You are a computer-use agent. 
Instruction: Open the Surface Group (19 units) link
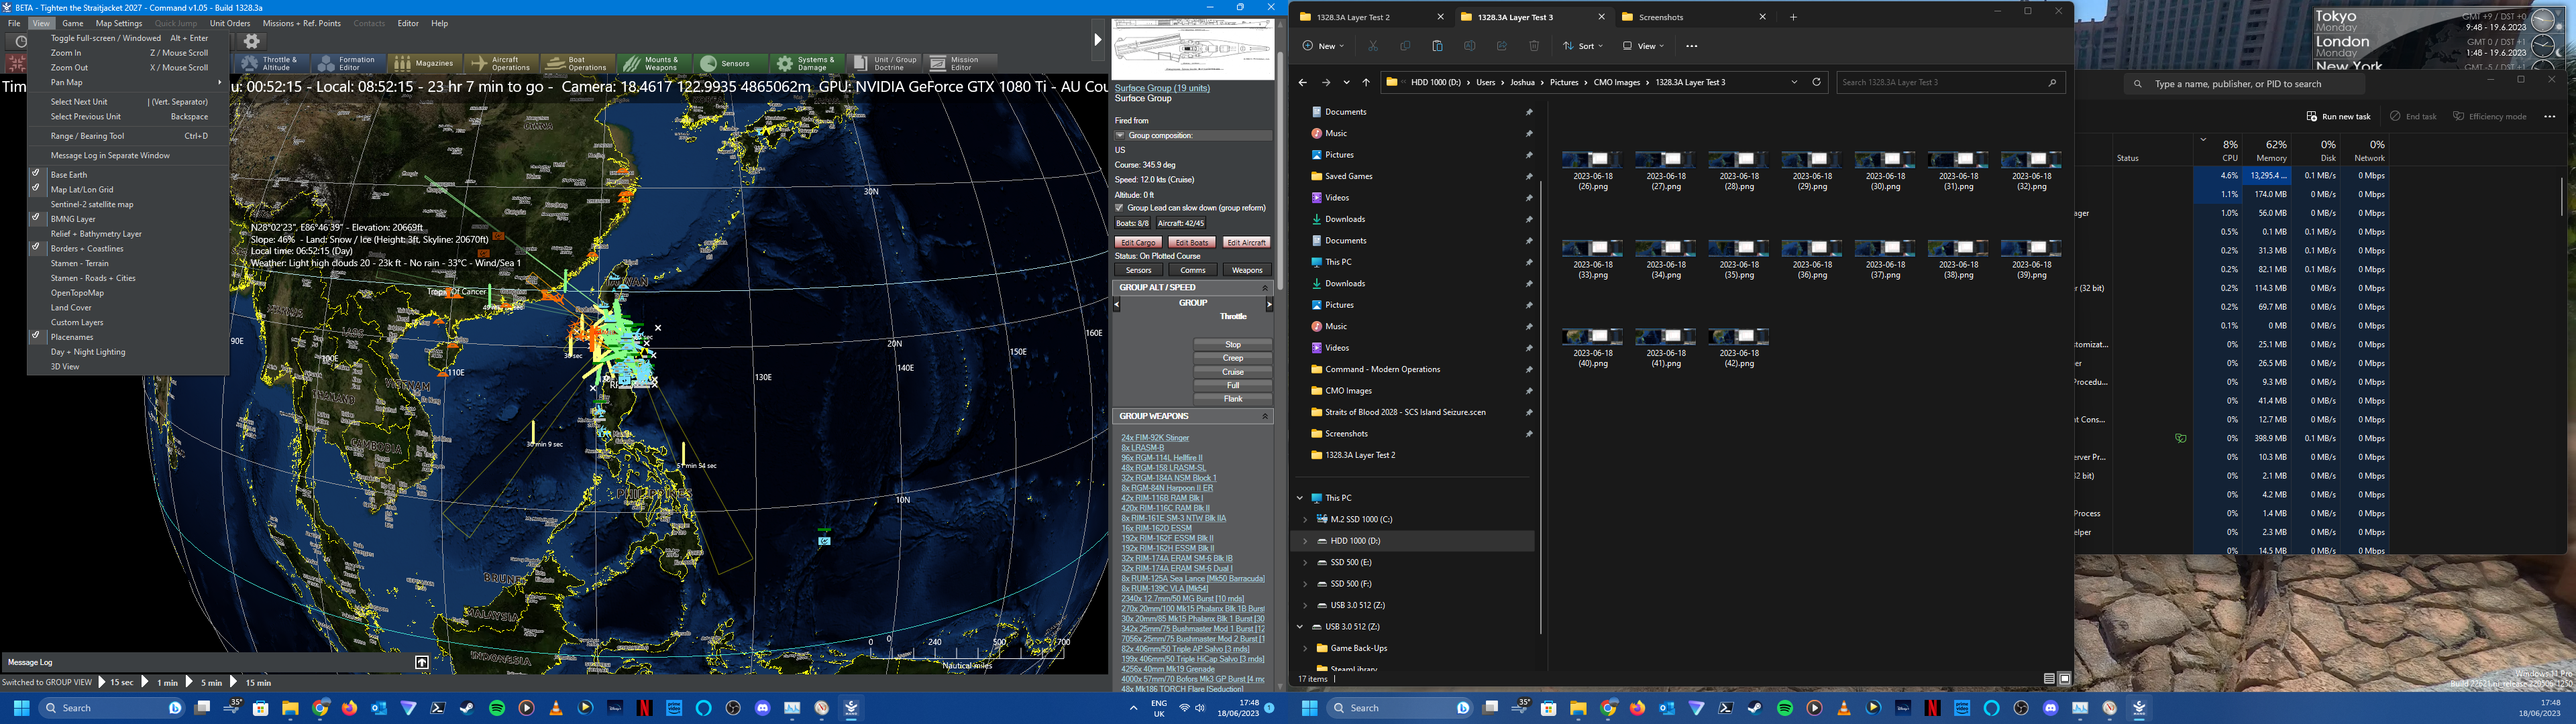tap(1162, 88)
